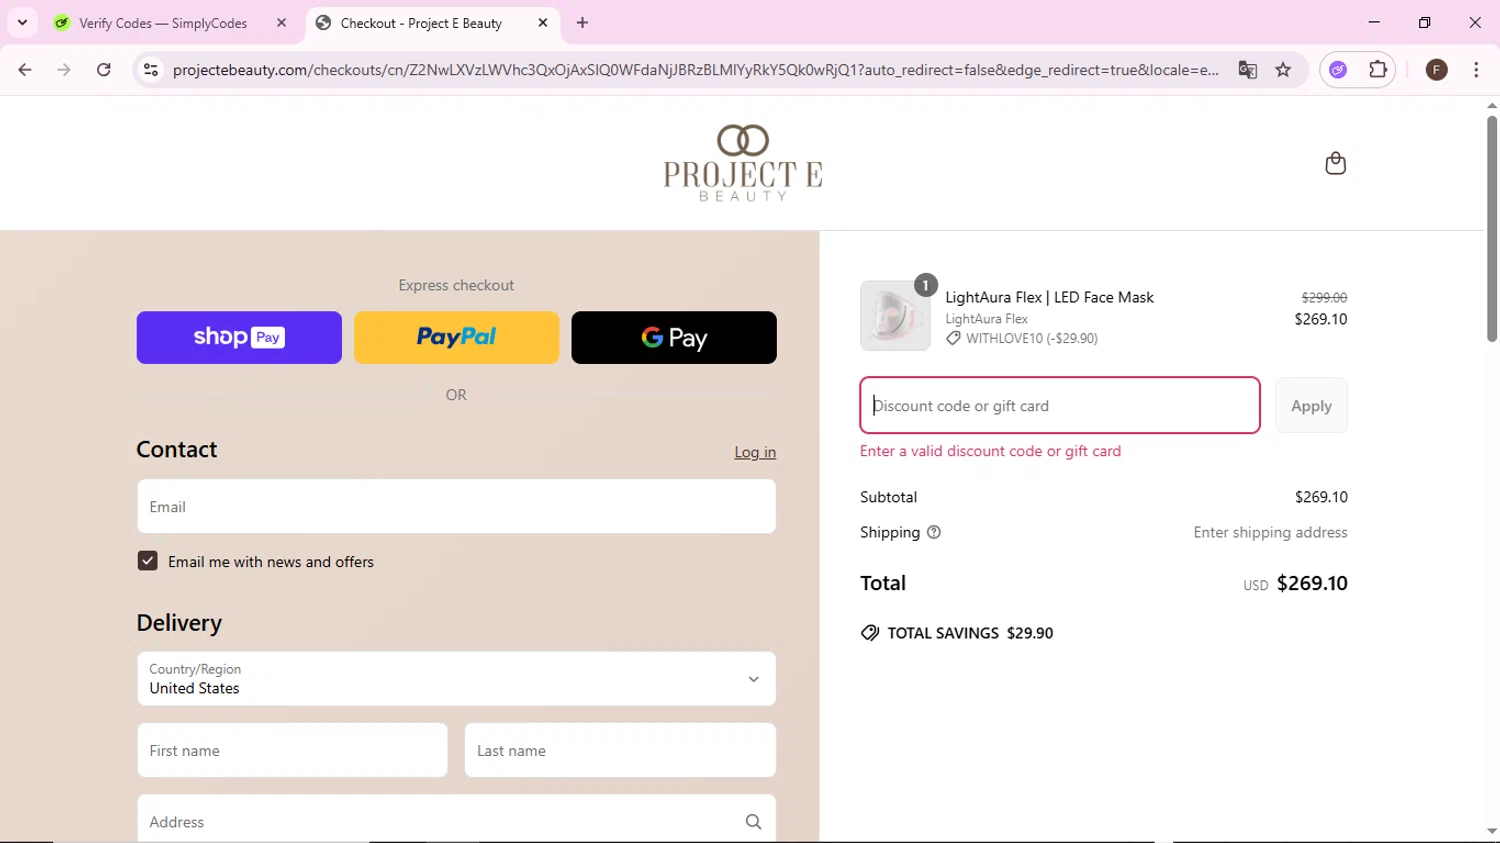Close the Checkout Project E Beauty tab
This screenshot has height=843, width=1500.
tap(543, 22)
